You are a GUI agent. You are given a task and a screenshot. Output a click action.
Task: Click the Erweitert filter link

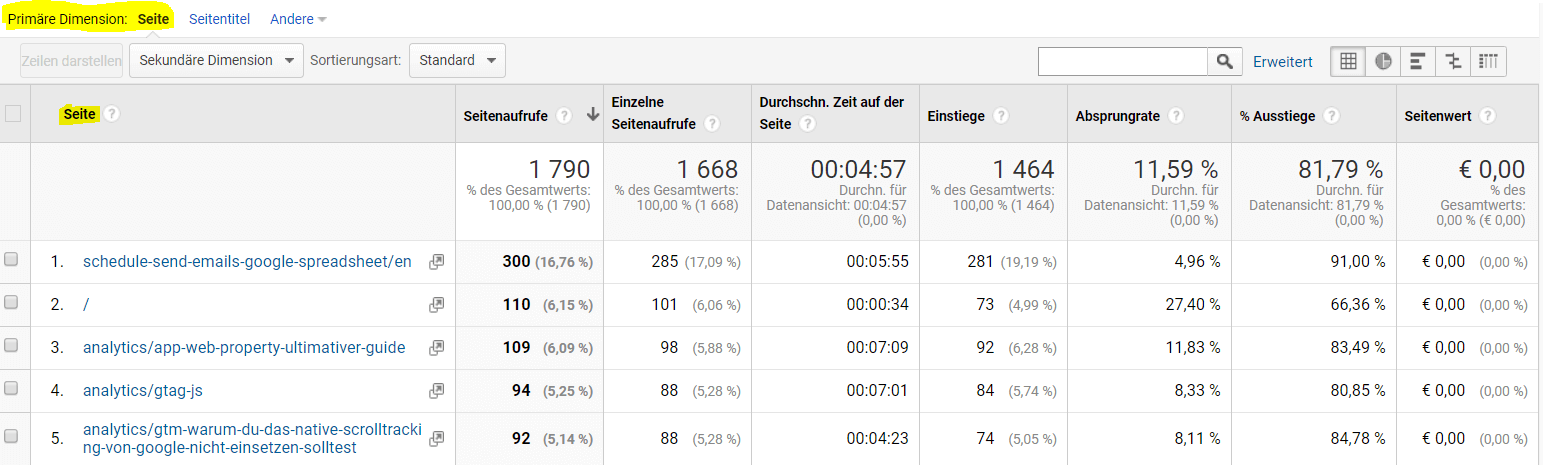pyautogui.click(x=1282, y=62)
